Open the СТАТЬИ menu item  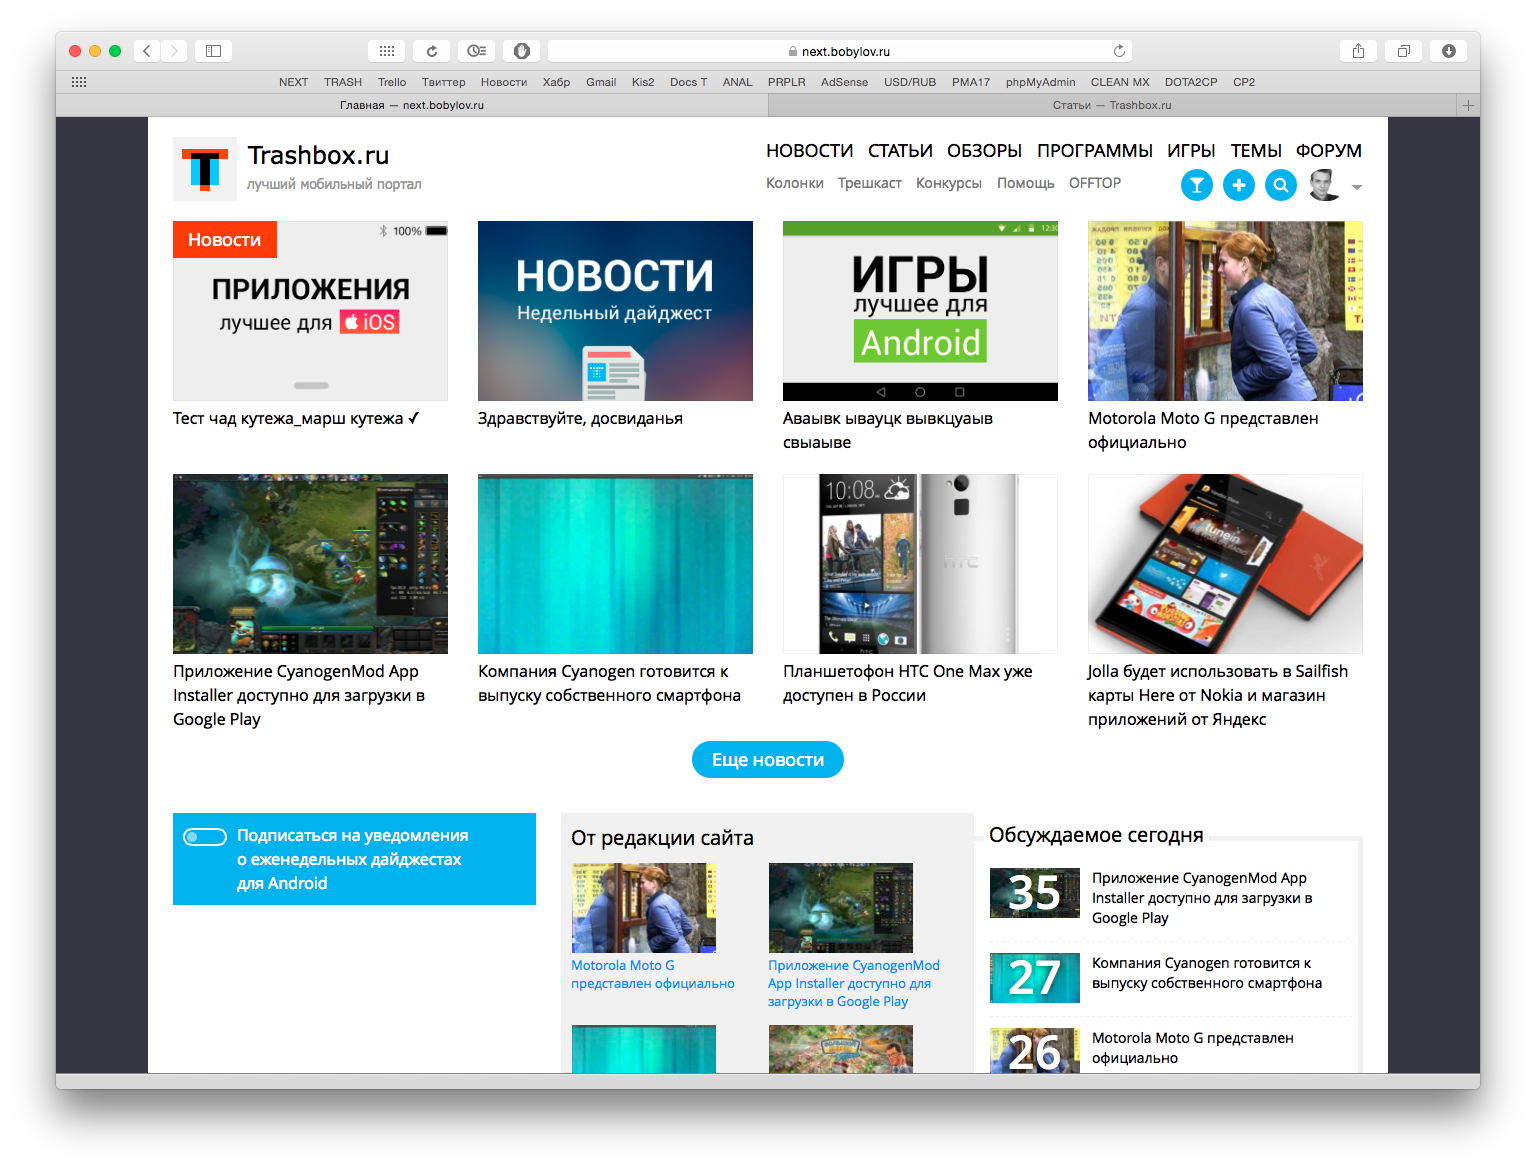900,151
